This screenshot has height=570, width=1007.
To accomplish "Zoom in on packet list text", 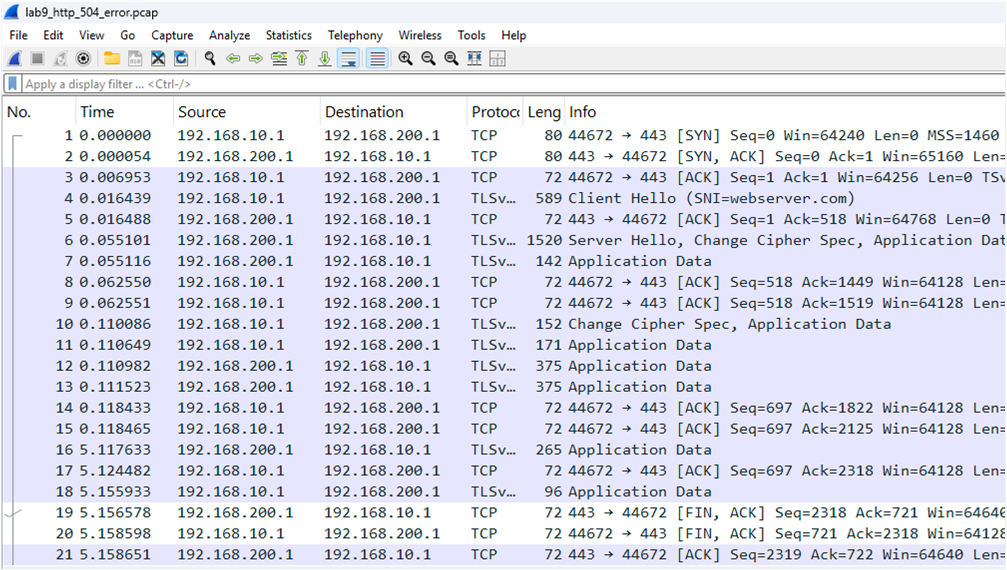I will pyautogui.click(x=405, y=59).
